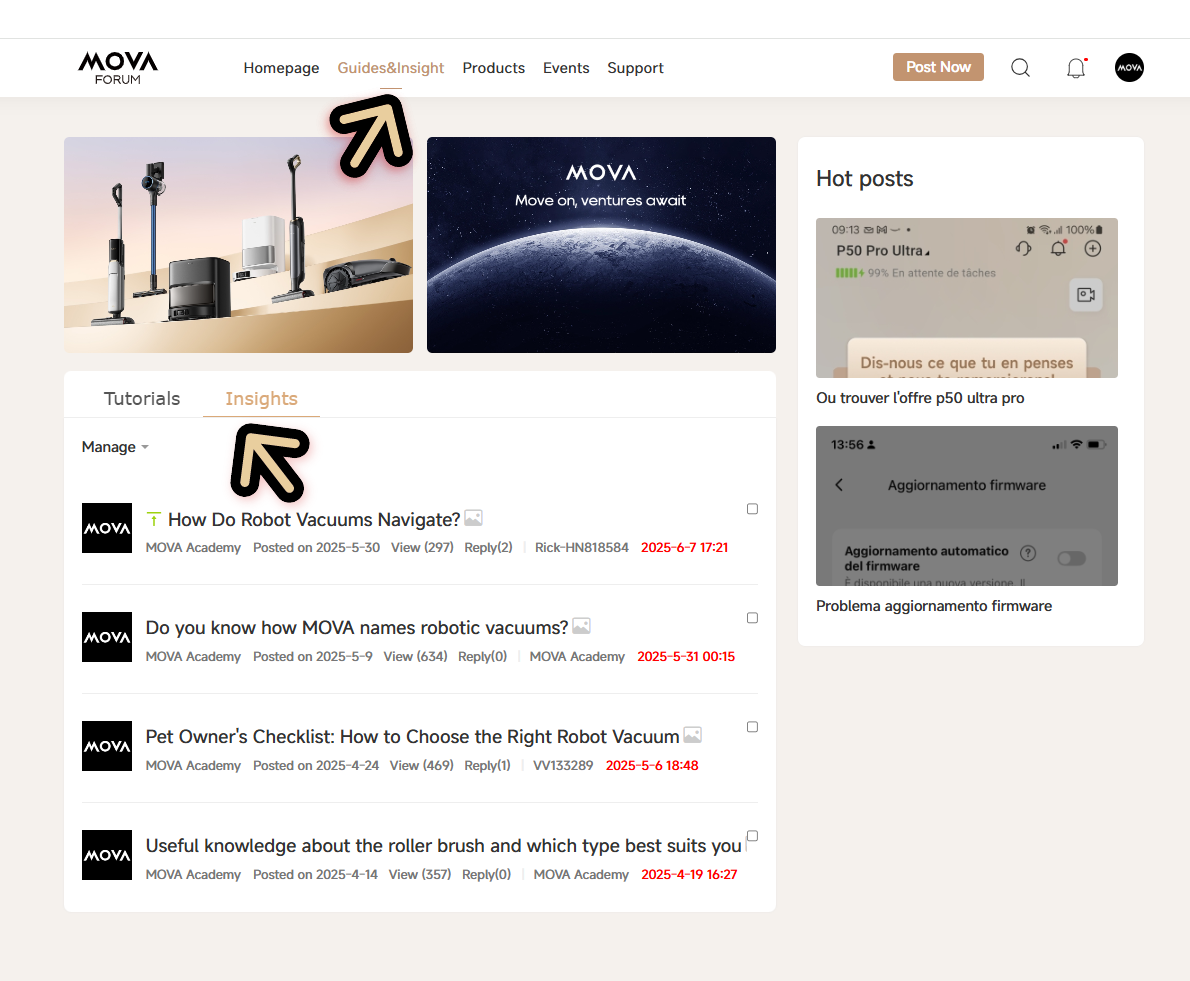
Task: Open hot post Problema aggiornamento firmware
Action: (x=933, y=605)
